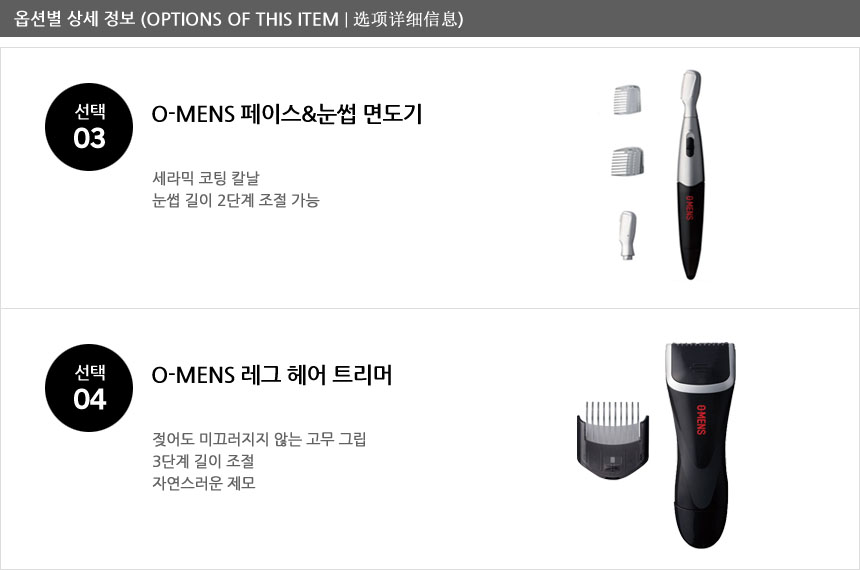Click OPTIONS OF THIS ITEM header text
This screenshot has height=570, width=860.
243,19
